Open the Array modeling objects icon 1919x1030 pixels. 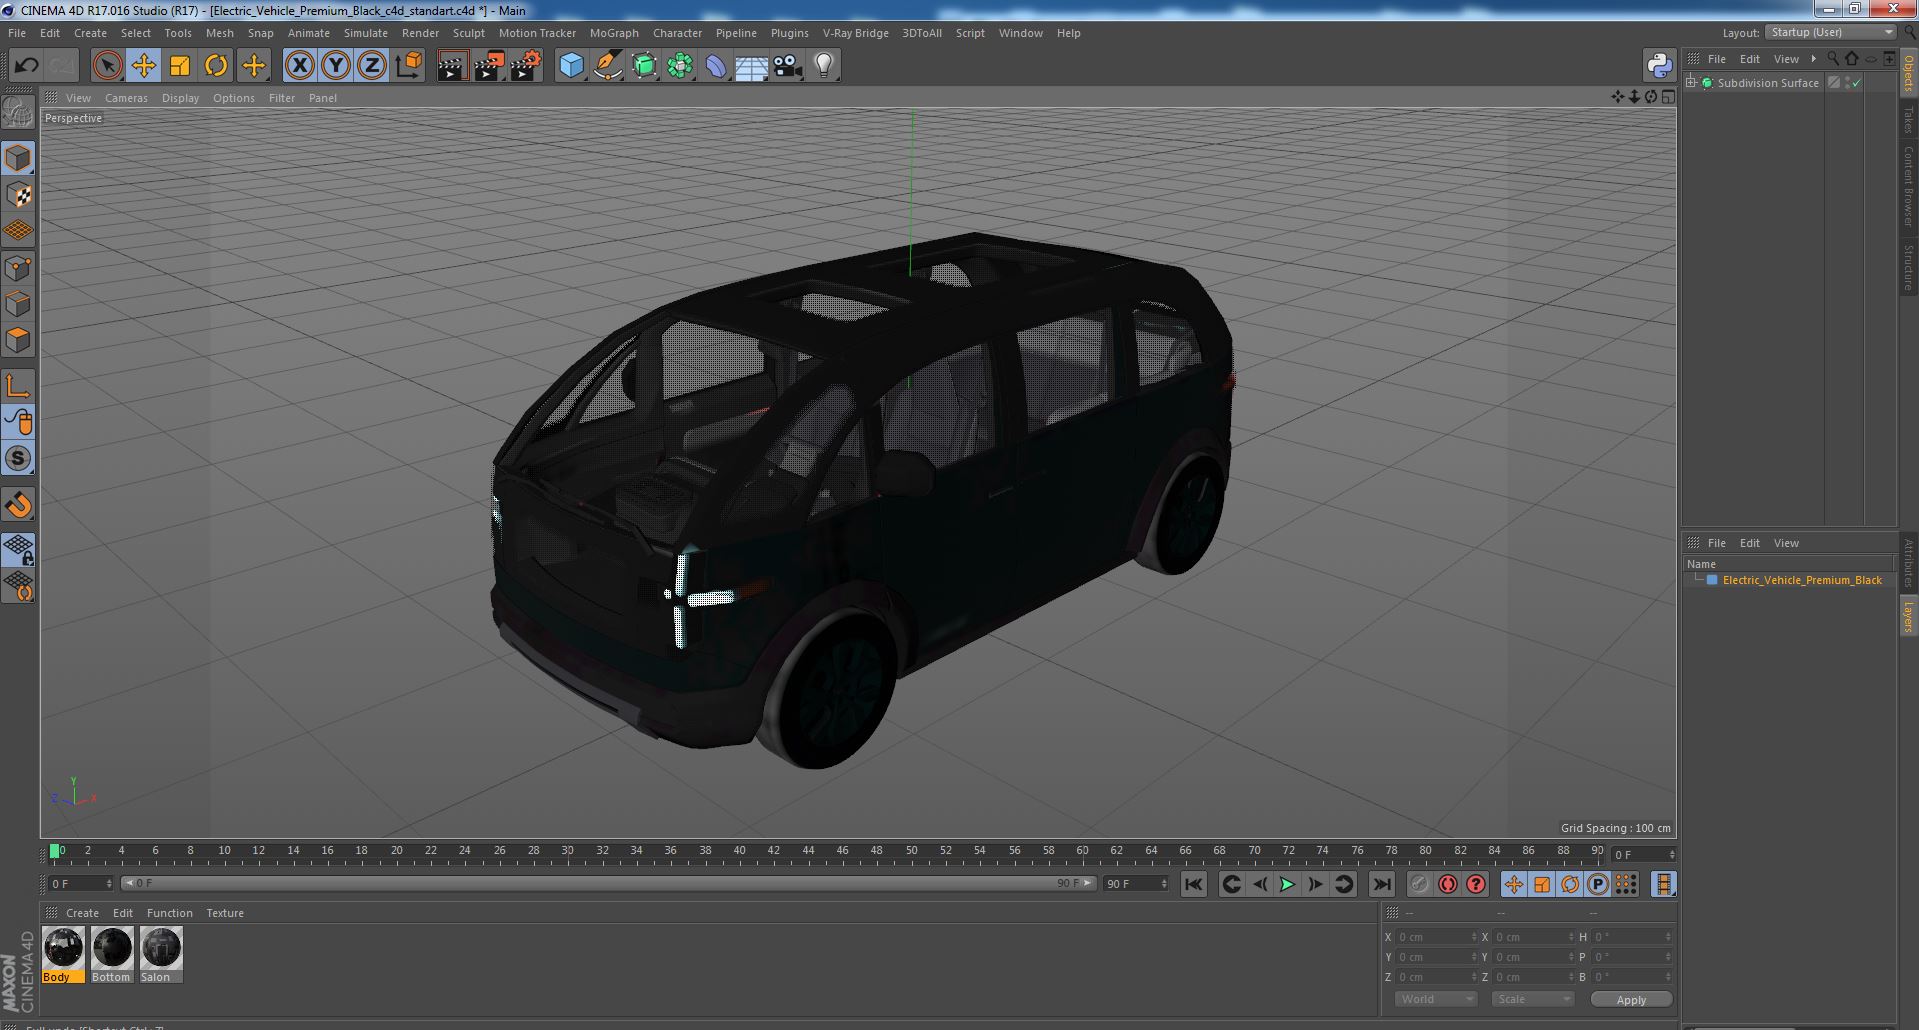point(680,66)
